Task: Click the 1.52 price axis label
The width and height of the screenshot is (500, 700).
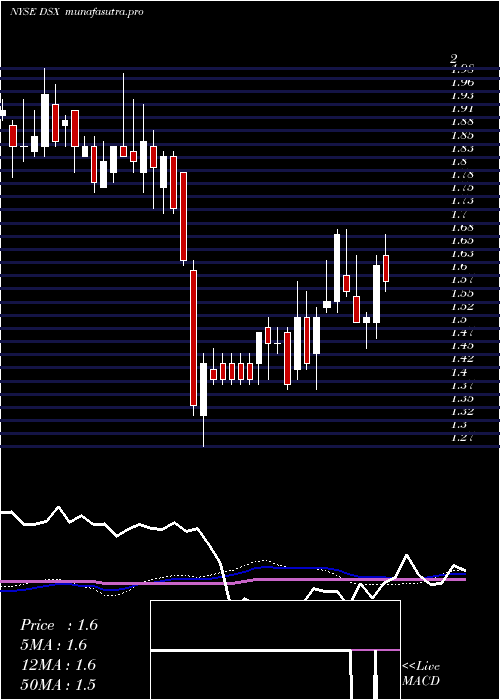Action: [x=462, y=306]
